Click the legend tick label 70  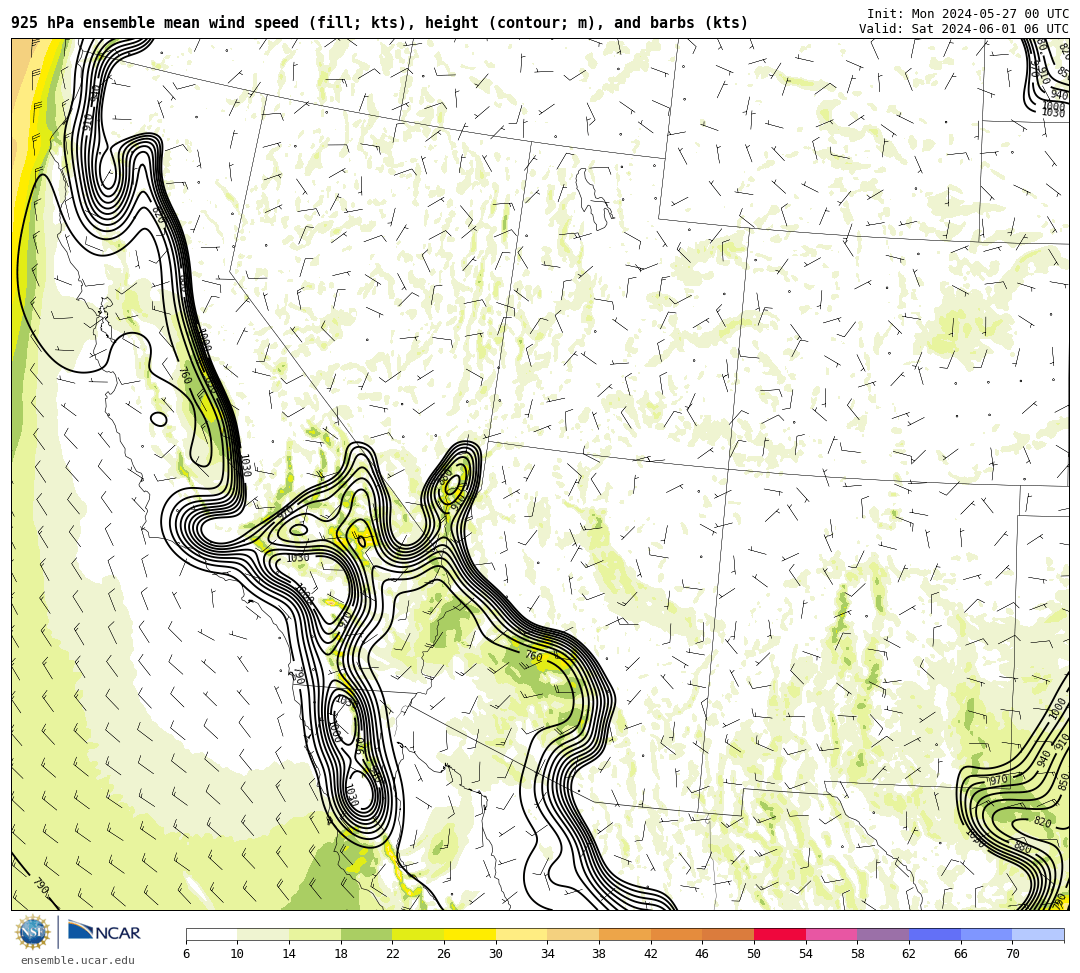1012,954
